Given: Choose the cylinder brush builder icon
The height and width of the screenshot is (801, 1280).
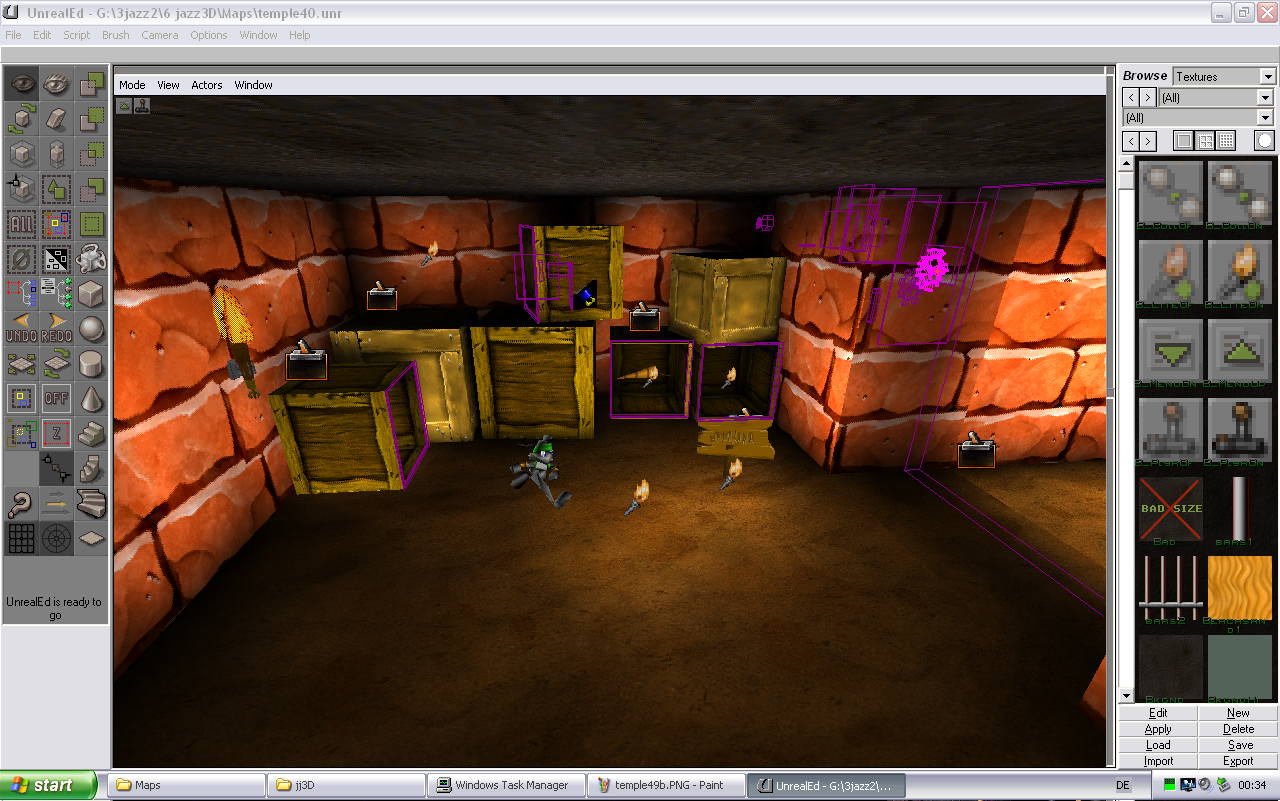Looking at the screenshot, I should 92,364.
